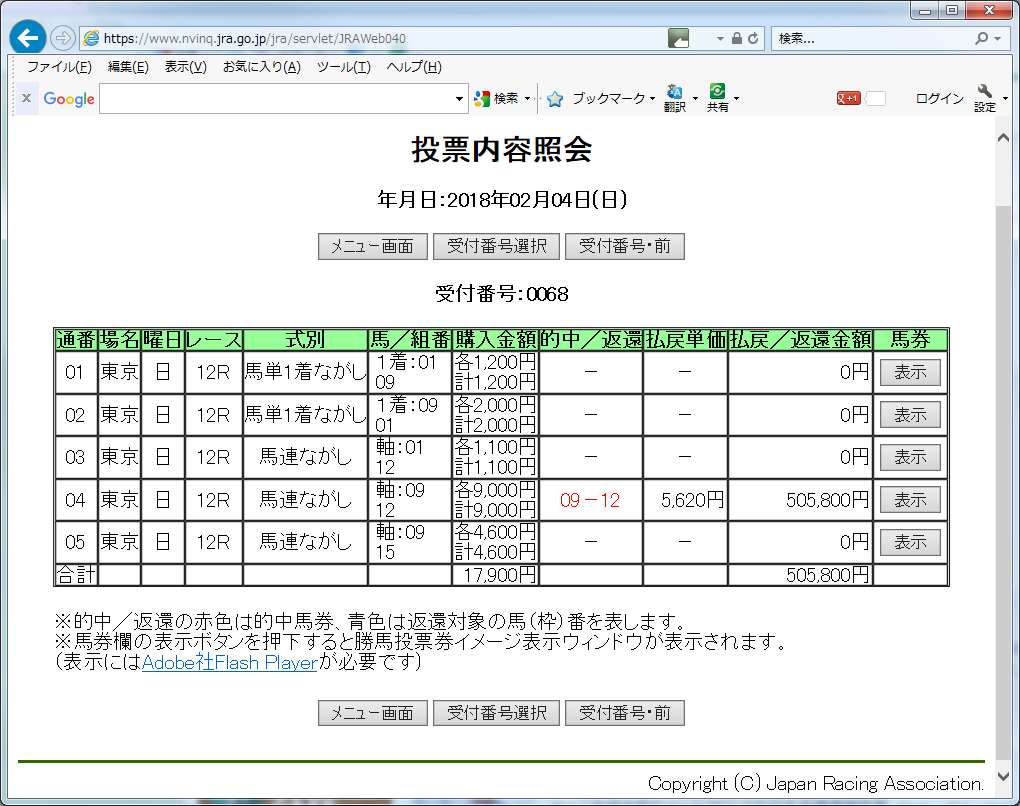Click the 共有 share icon
This screenshot has height=806, width=1020.
718,98
